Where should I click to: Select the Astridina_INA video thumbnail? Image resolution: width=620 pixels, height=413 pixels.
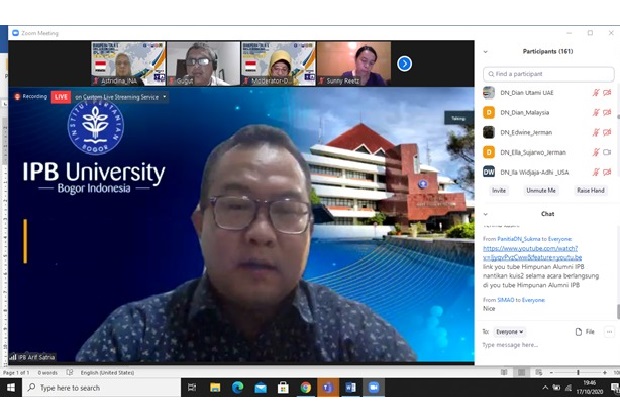[x=128, y=64]
